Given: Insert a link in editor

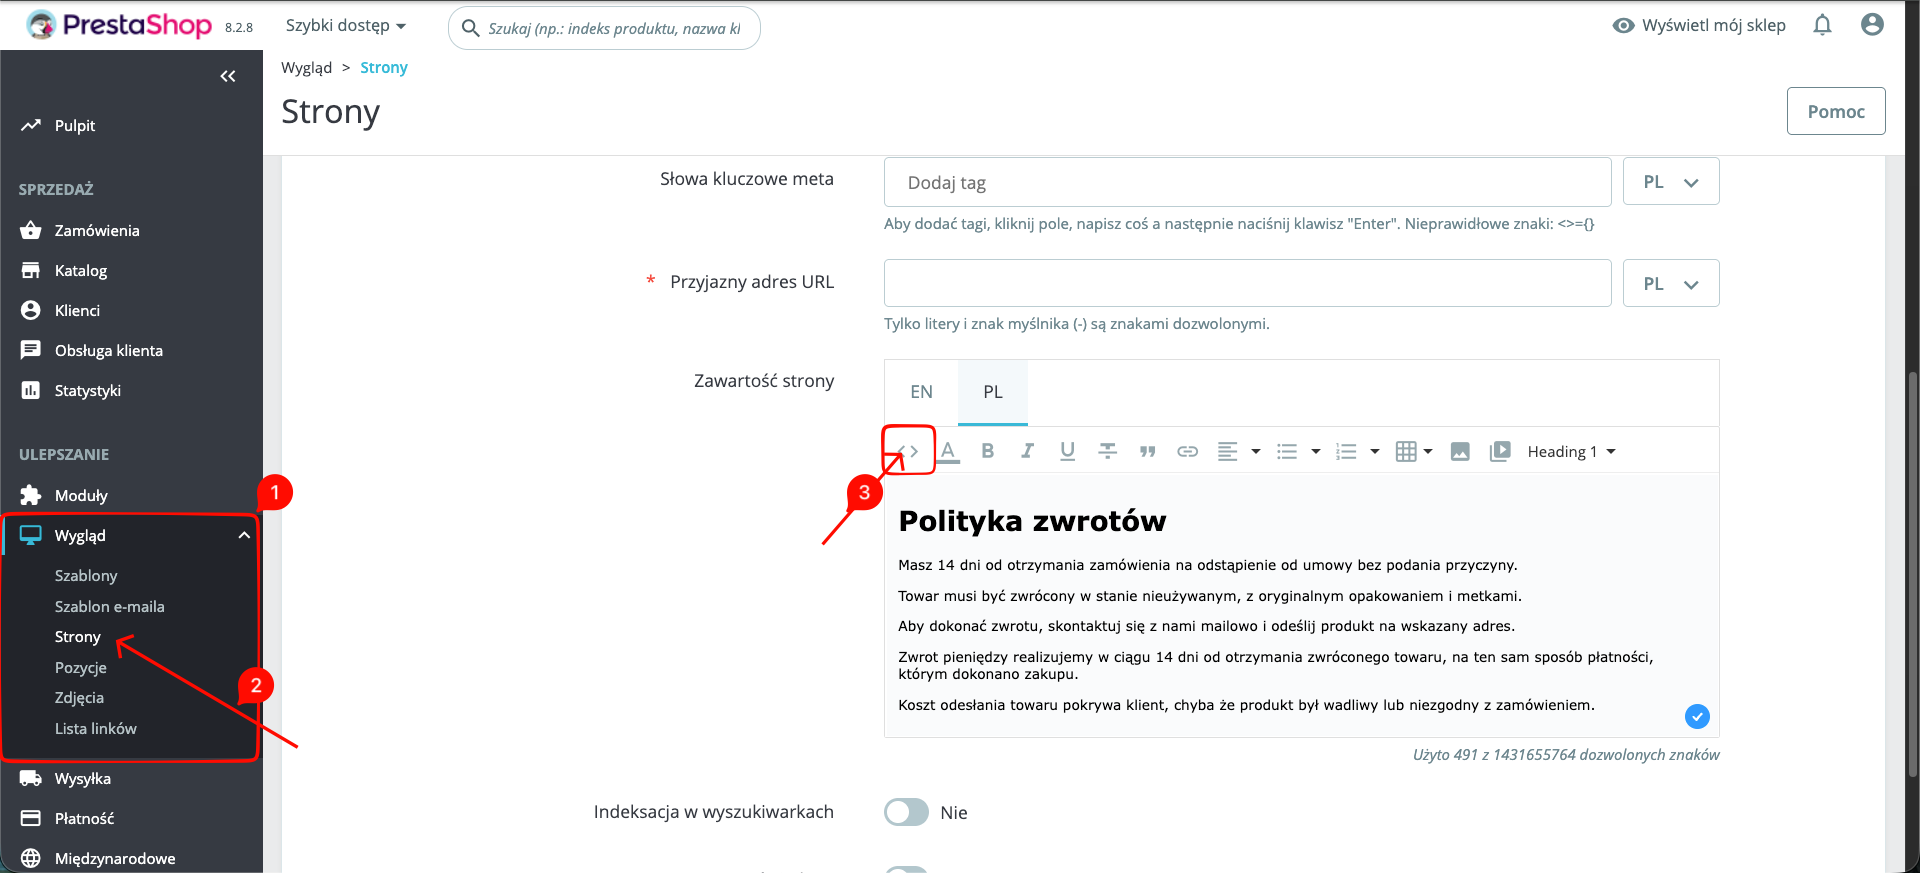Looking at the screenshot, I should (1187, 452).
